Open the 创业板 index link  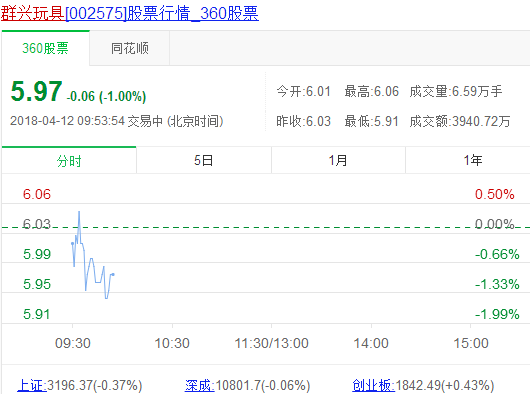point(373,385)
